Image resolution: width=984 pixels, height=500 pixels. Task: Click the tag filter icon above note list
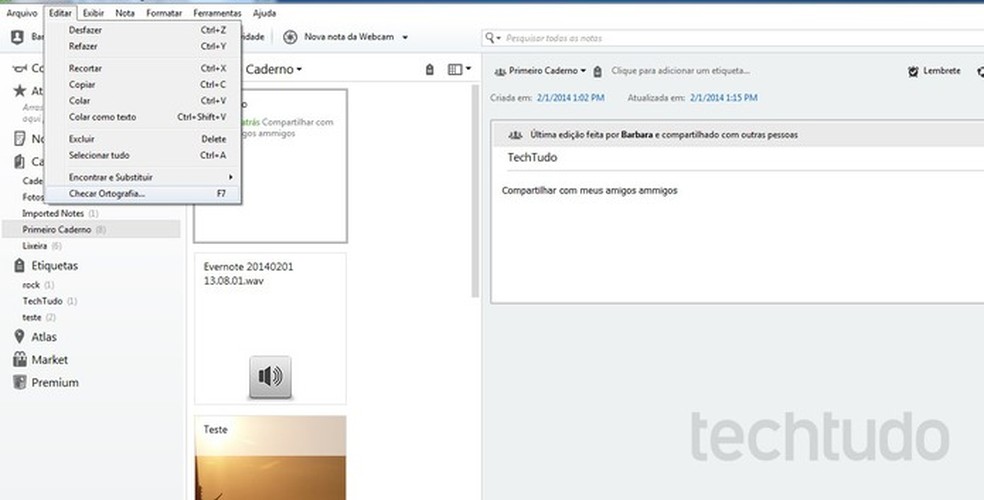[430, 70]
